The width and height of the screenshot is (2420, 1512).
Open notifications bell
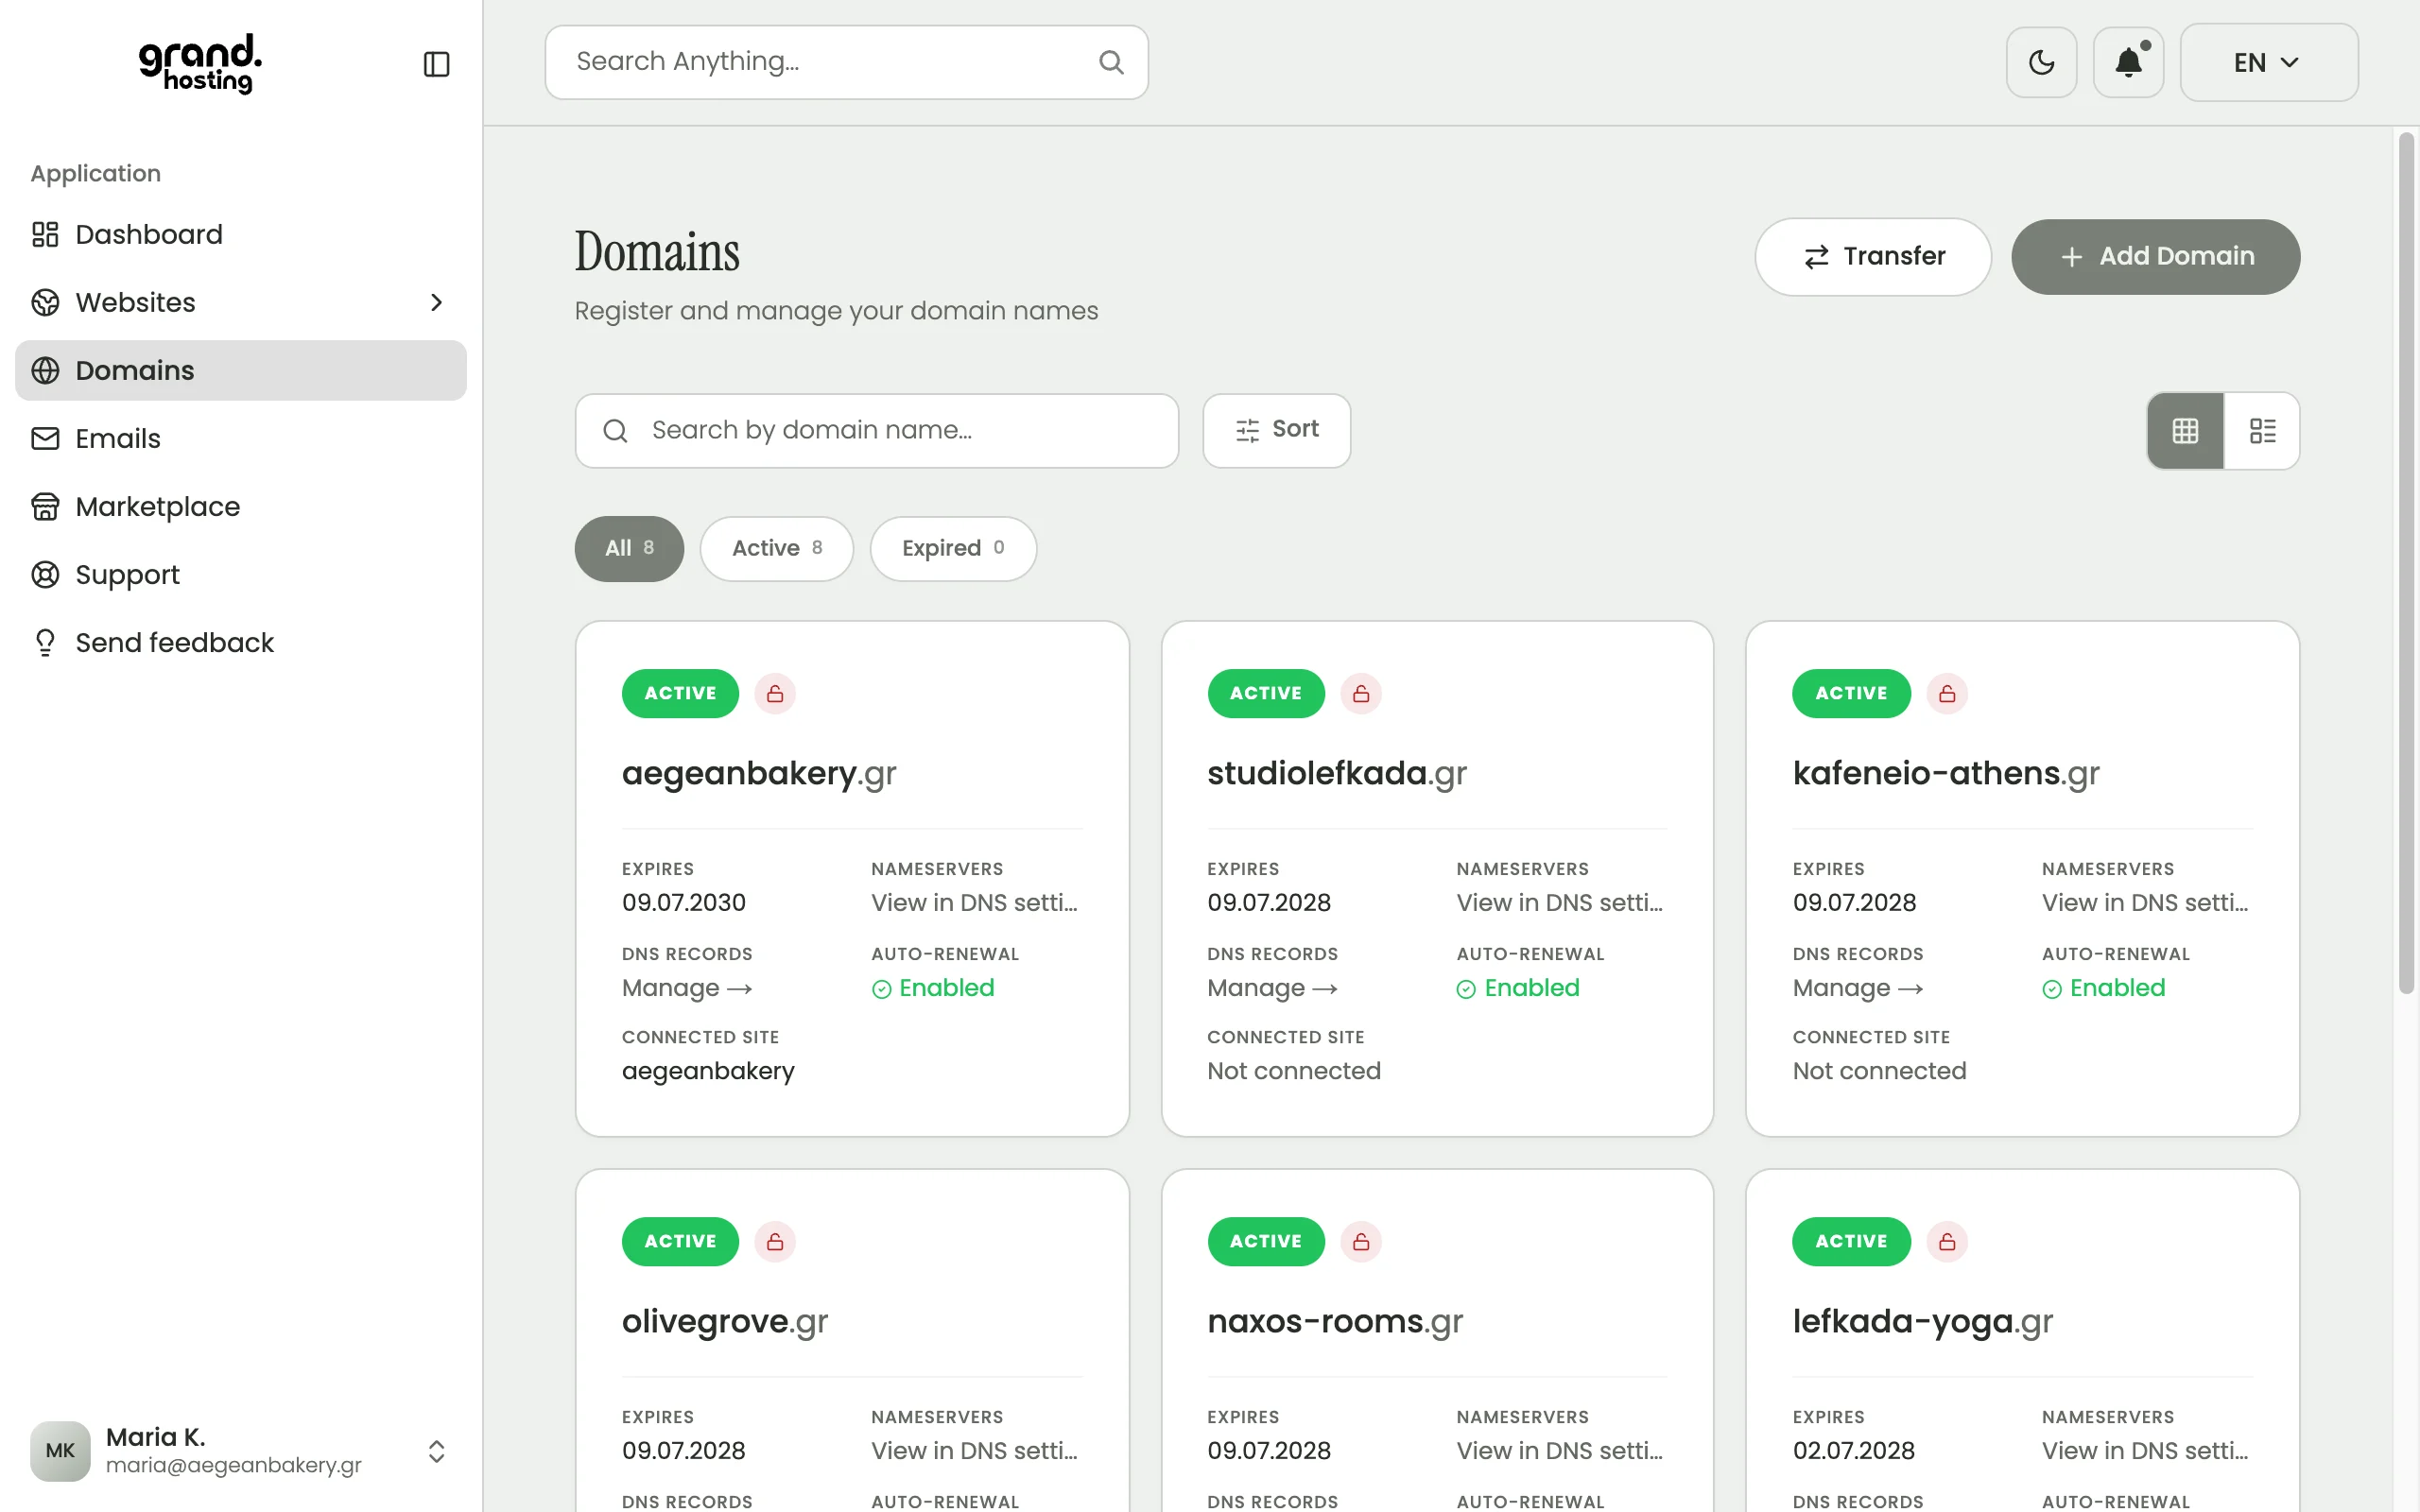2128,62
